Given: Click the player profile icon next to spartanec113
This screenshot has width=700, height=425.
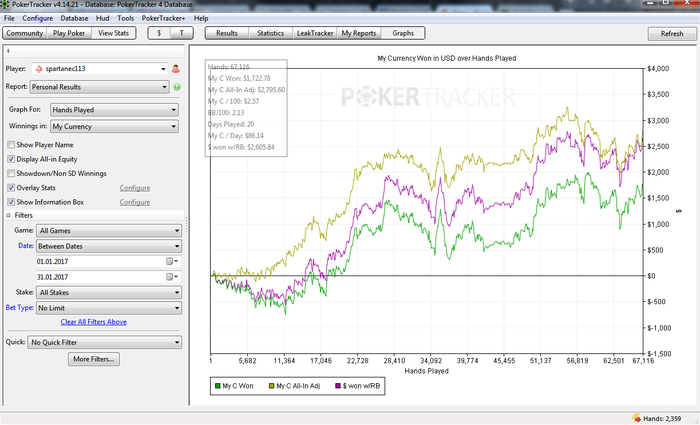Looking at the screenshot, I should 176,69.
